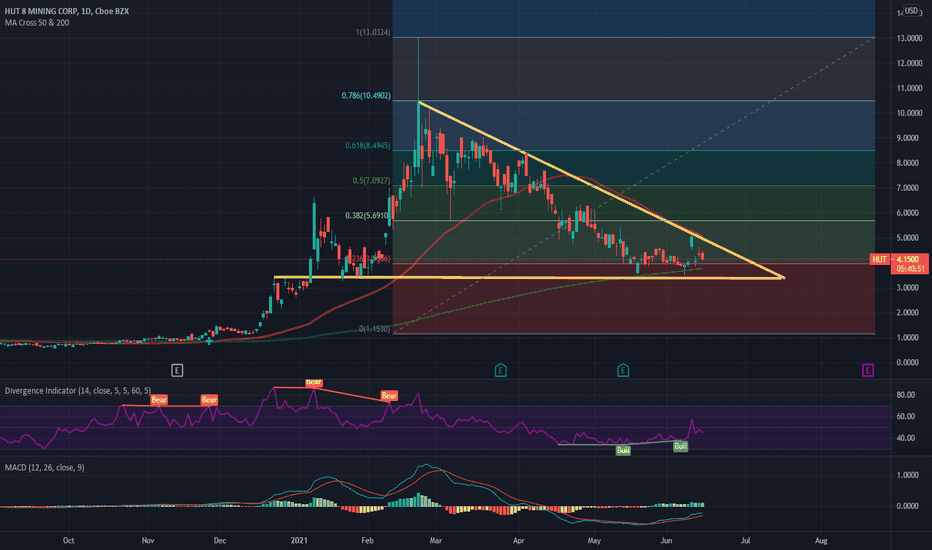932x550 pixels.
Task: Click the Jul label on the time axis
Action: click(745, 540)
